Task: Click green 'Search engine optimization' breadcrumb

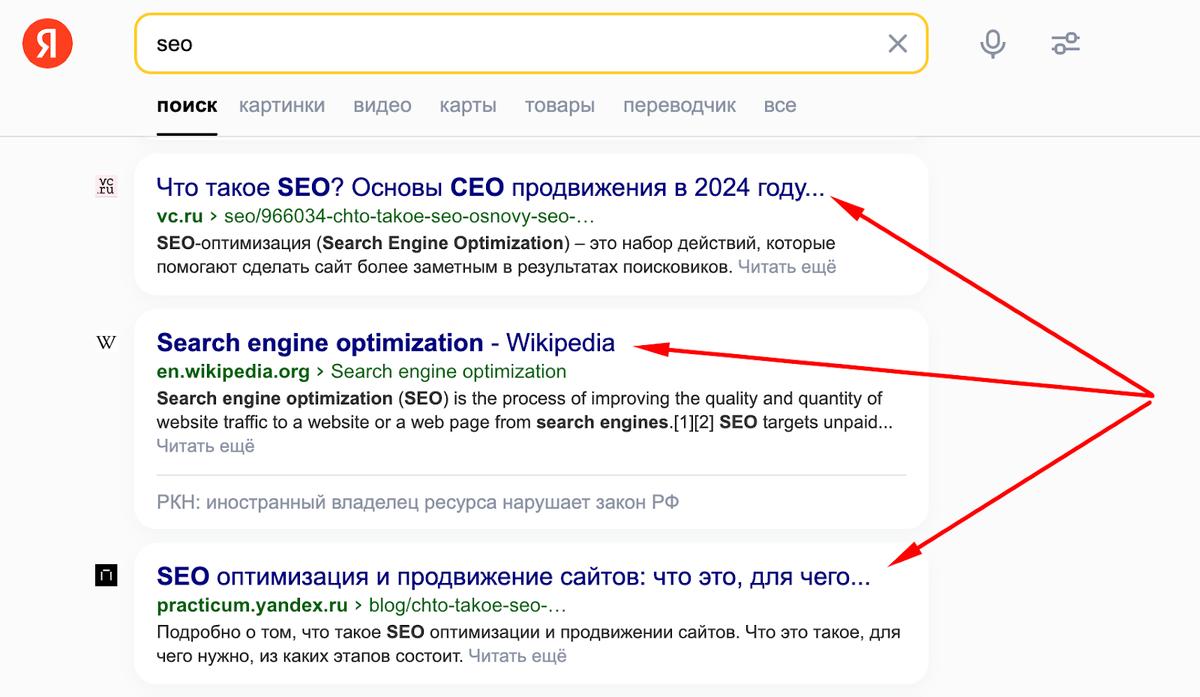Action: point(449,372)
